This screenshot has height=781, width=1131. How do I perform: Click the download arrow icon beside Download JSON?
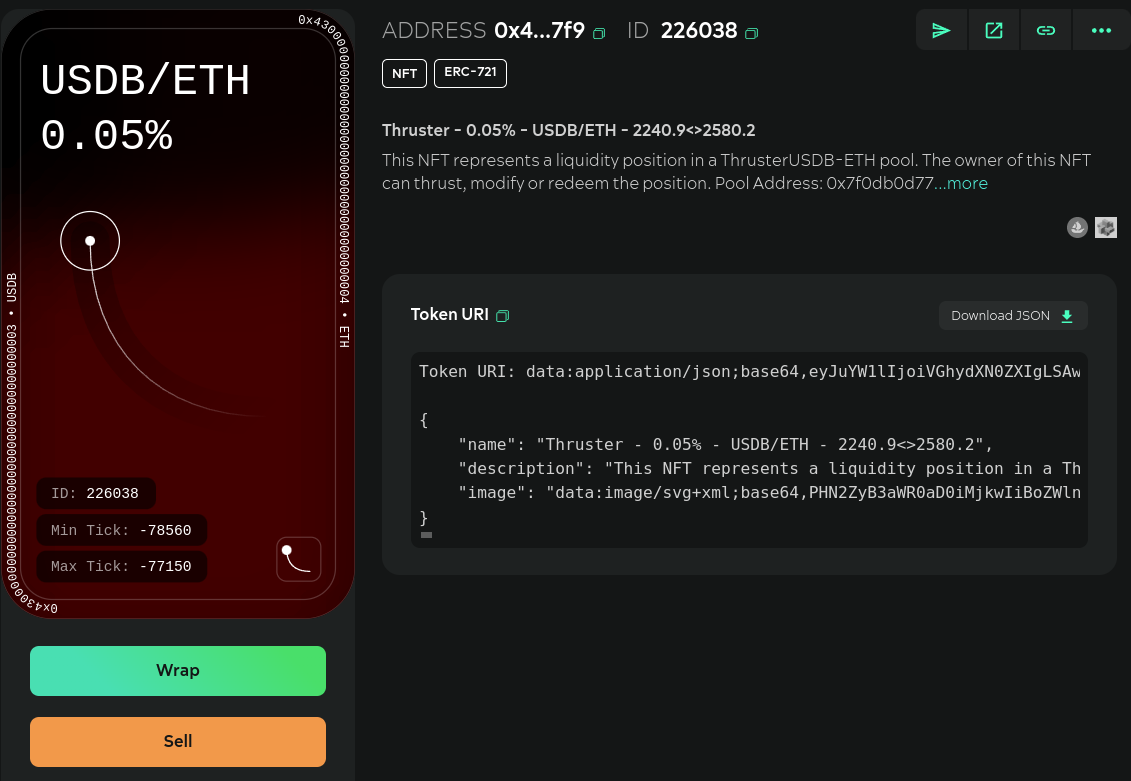1067,316
